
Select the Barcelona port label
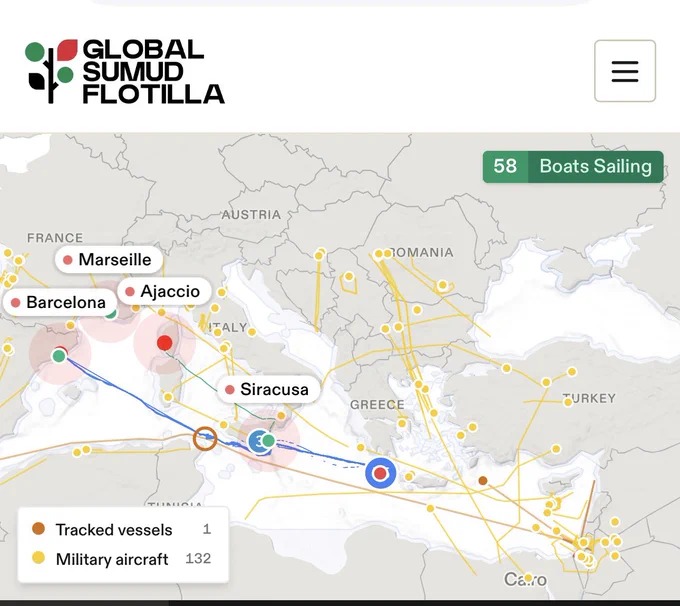coord(60,302)
